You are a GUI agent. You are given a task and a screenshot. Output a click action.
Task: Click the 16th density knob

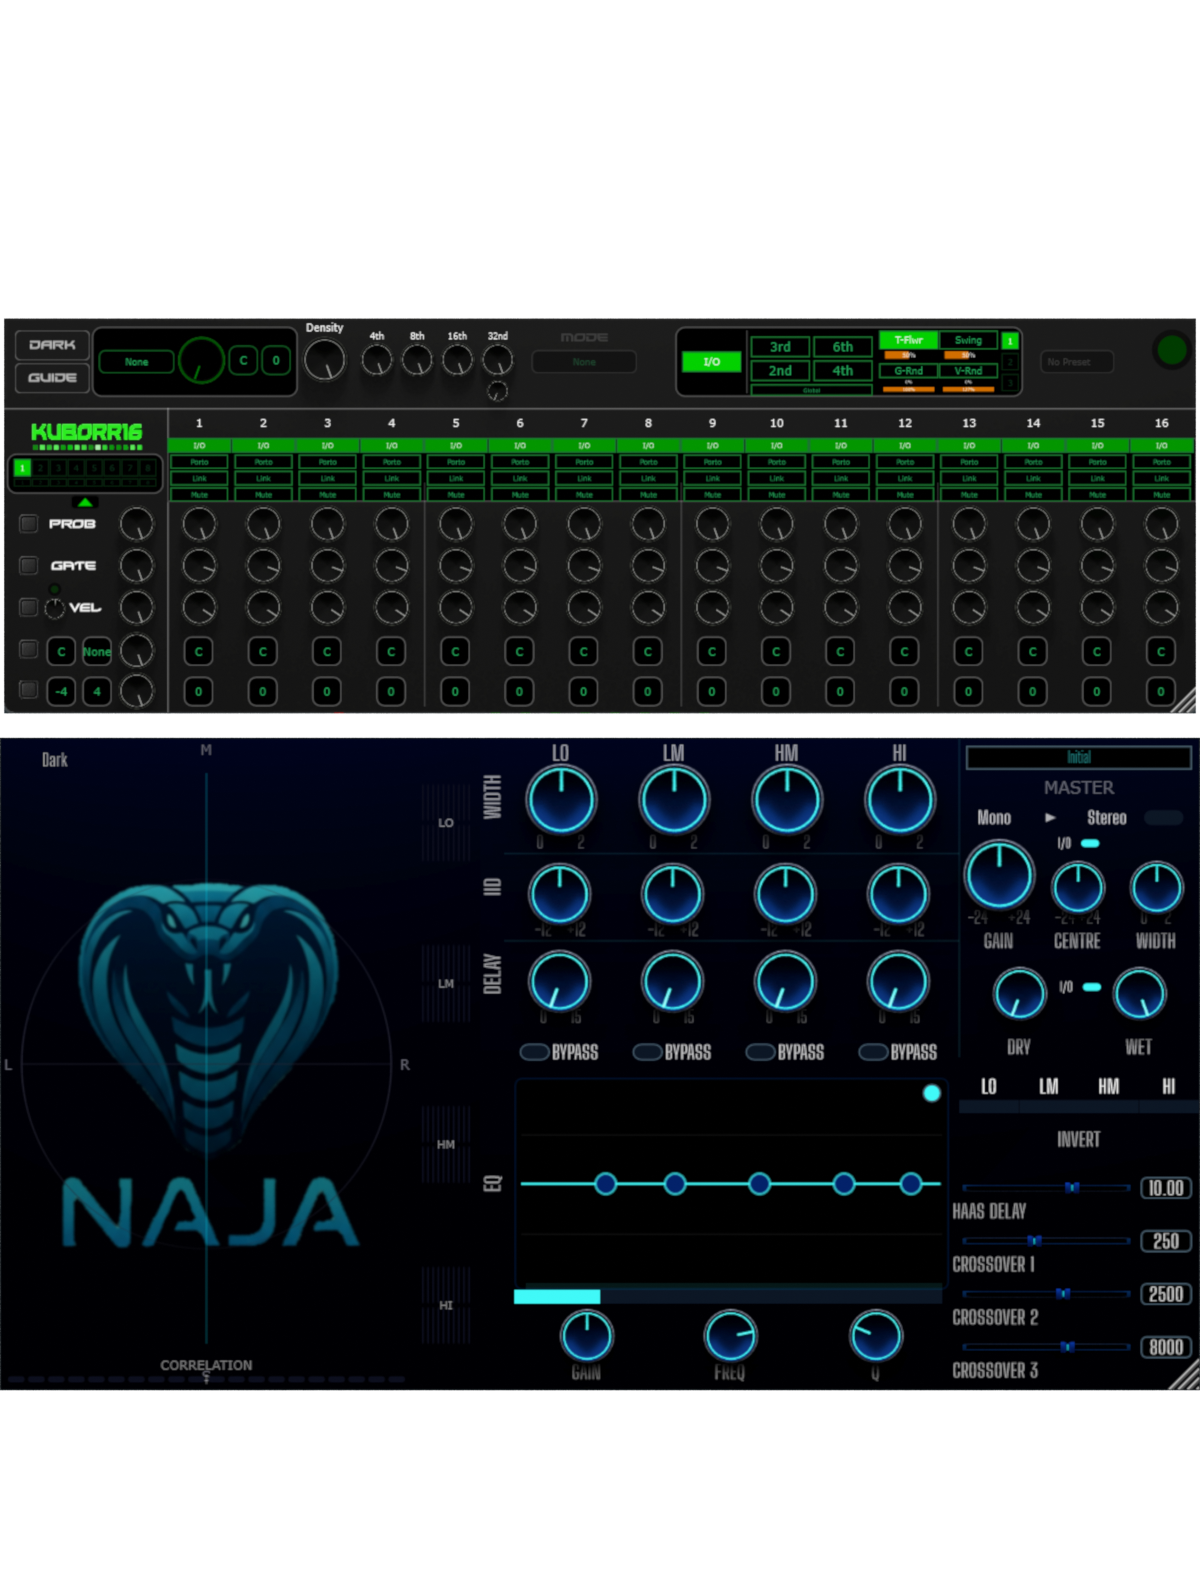point(457,360)
